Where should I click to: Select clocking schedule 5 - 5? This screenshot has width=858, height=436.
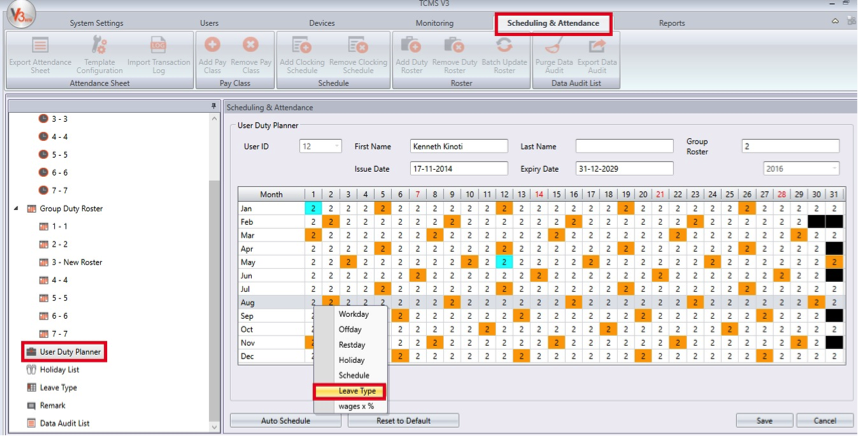[x=53, y=155]
